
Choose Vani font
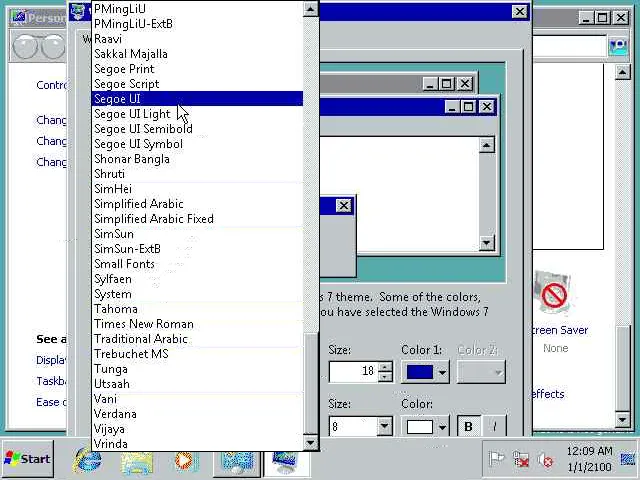[x=198, y=399]
